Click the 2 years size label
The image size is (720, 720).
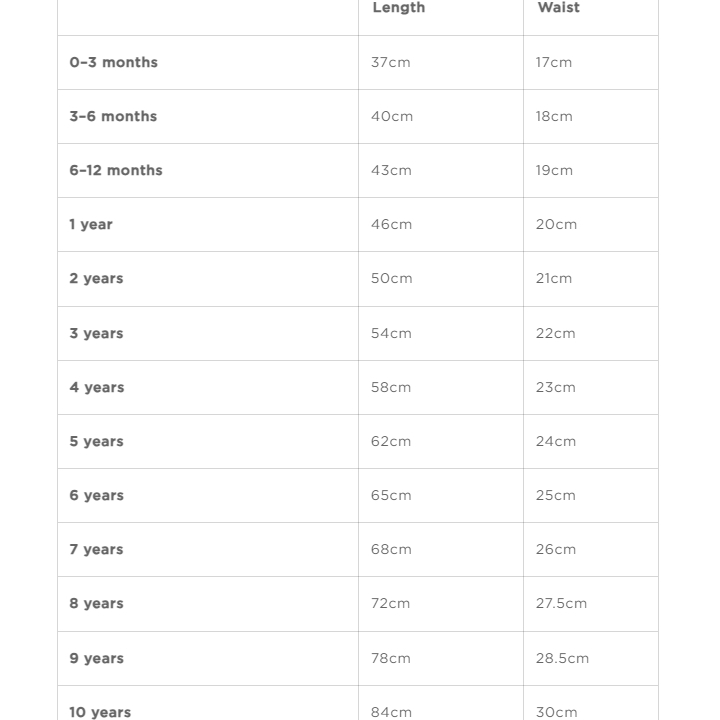[x=96, y=278]
